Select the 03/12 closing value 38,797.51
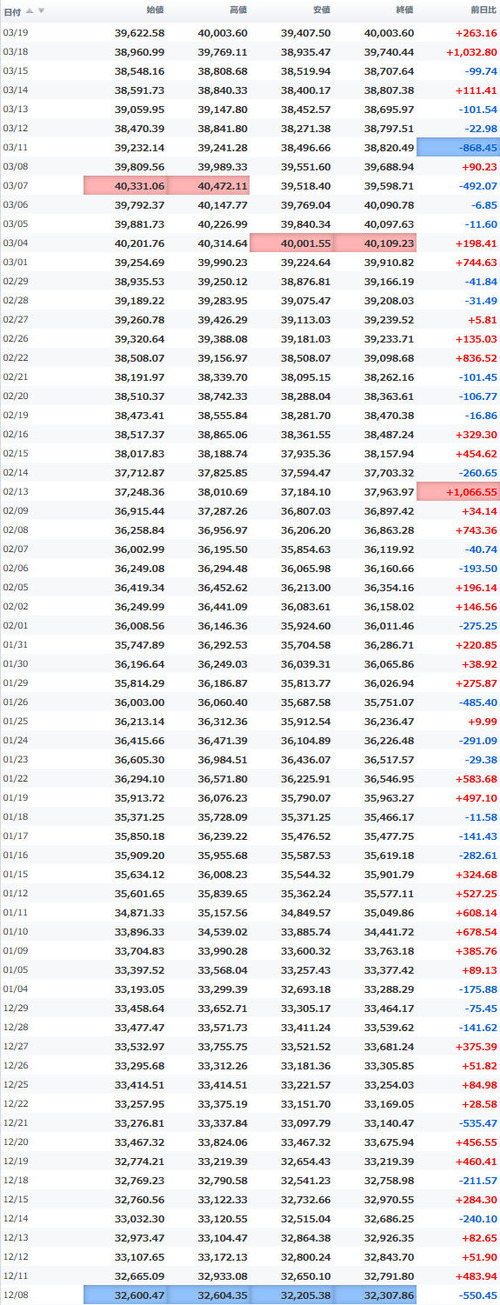The width and height of the screenshot is (500, 1305). coord(389,128)
